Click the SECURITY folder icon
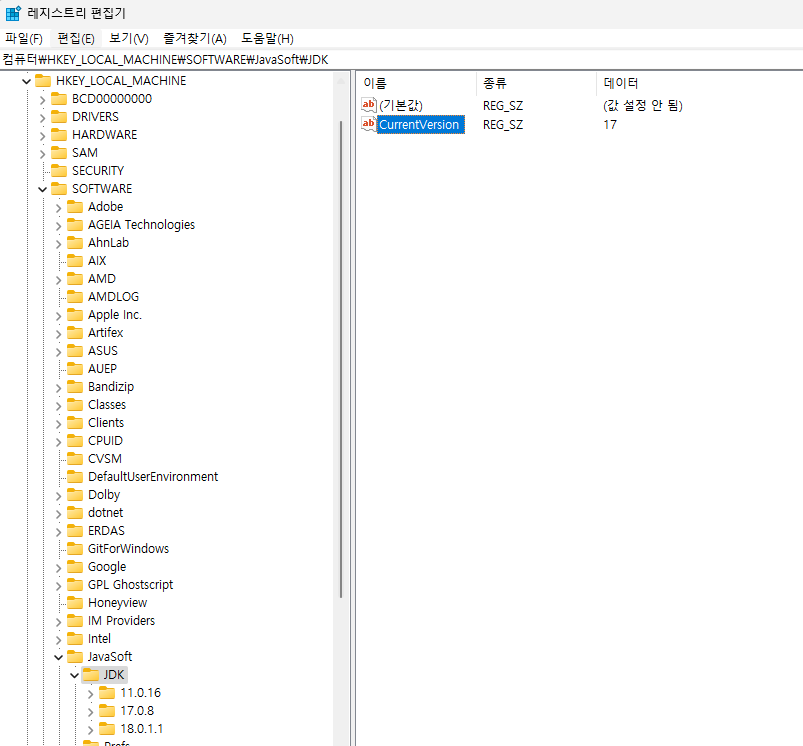This screenshot has width=803, height=746. point(59,170)
